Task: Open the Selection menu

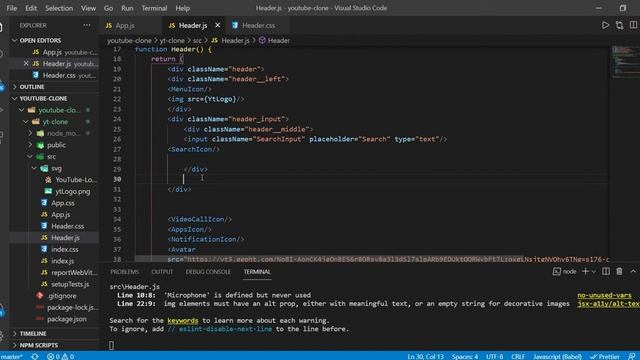Action: click(x=59, y=8)
